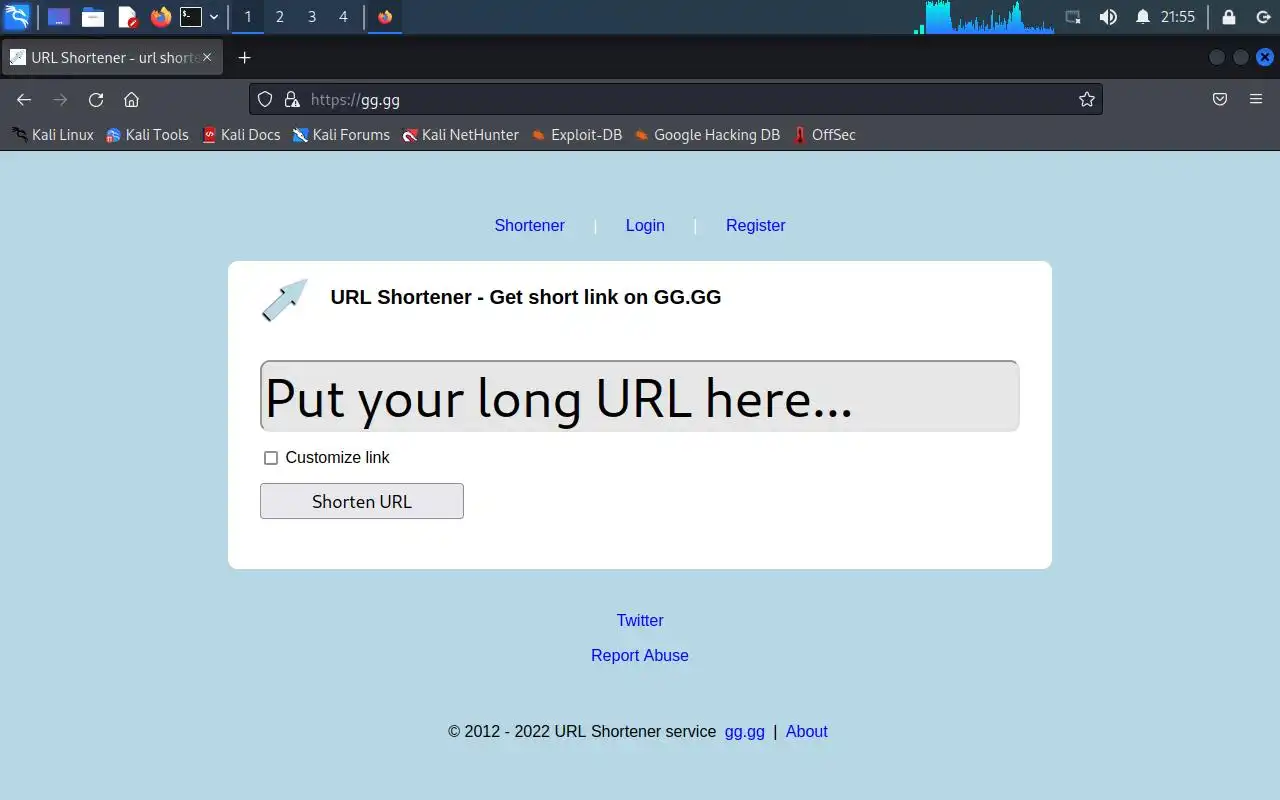
Task: Open the file manager panel icon
Action: (x=93, y=17)
